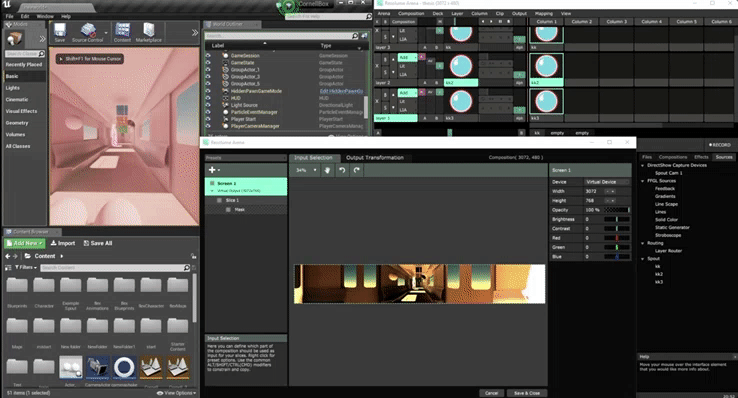Click the HUD actor icon

(225, 98)
